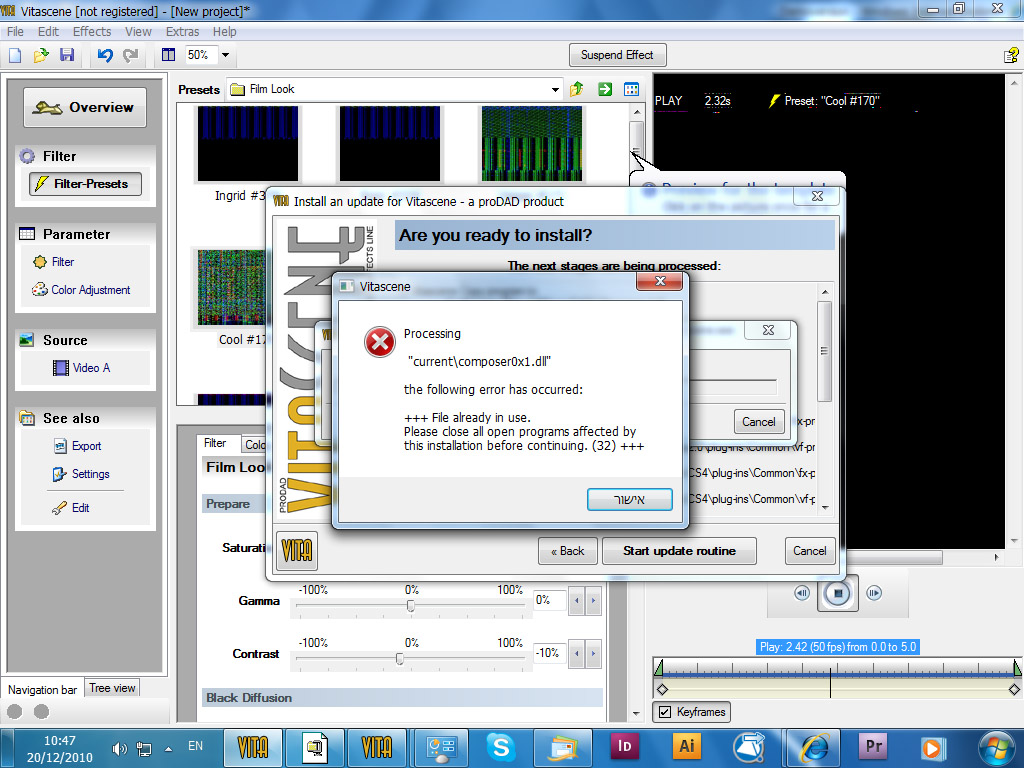Click the VITA logo button in installer
1024x768 pixels.
point(296,551)
